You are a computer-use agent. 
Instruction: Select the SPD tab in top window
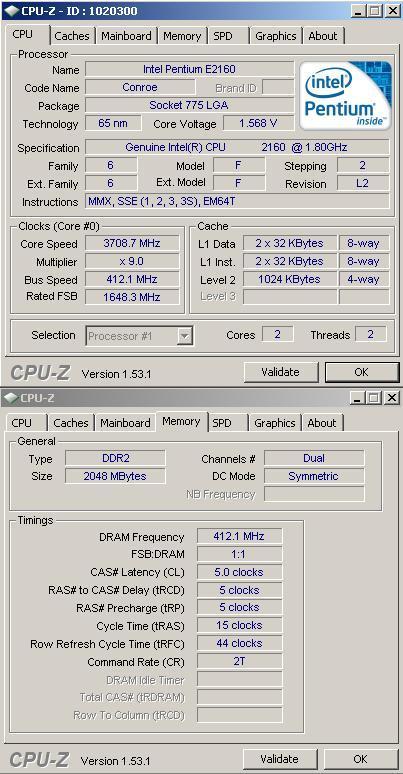pyautogui.click(x=223, y=36)
